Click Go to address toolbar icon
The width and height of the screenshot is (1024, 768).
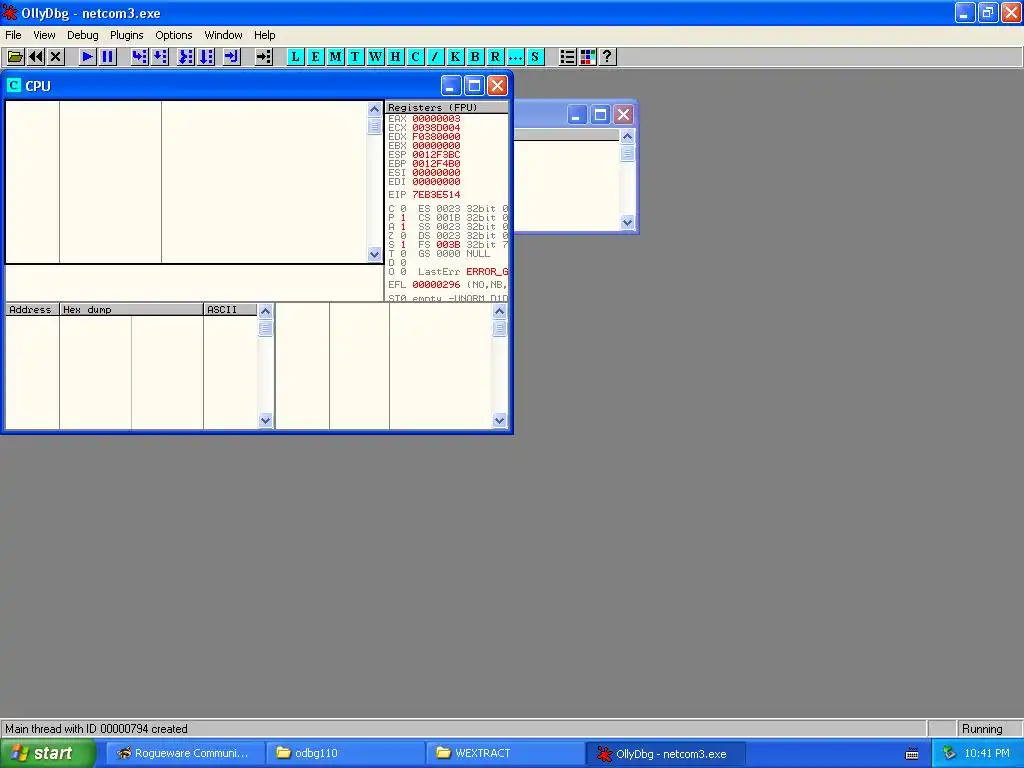(264, 57)
